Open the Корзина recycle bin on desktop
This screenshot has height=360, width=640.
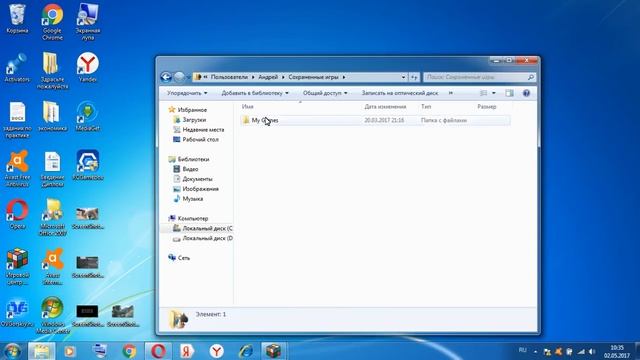[17, 19]
